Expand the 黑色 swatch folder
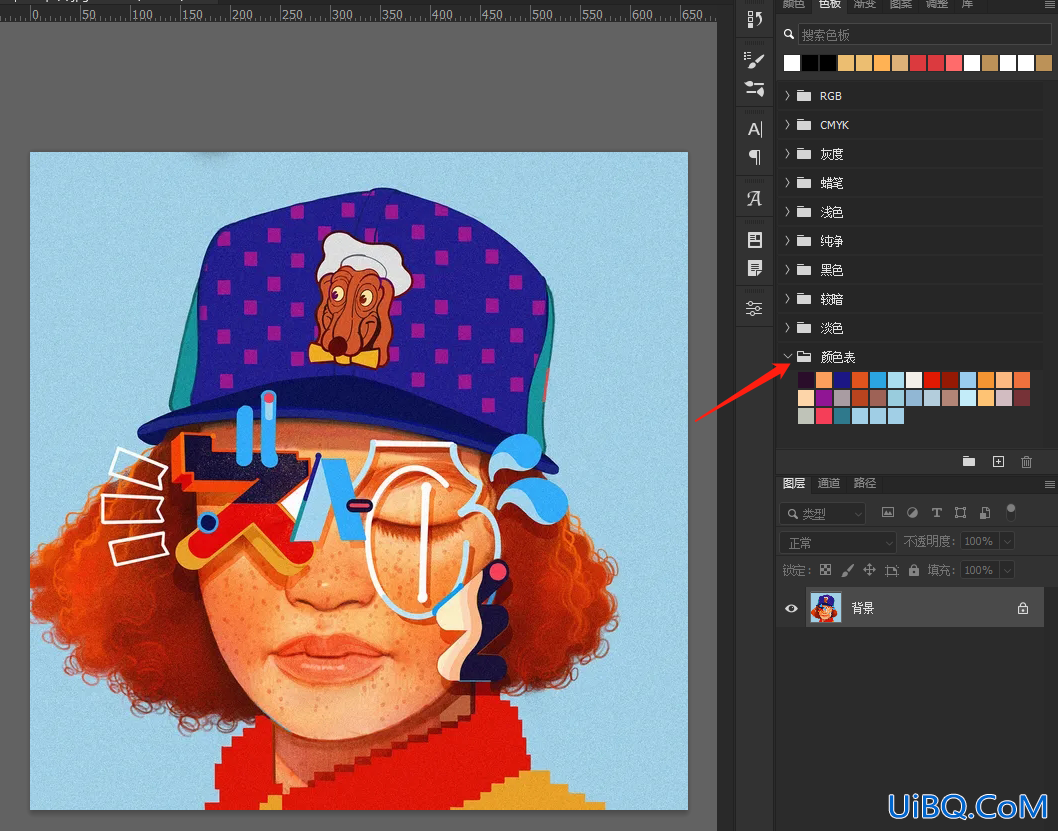The image size is (1058, 831). click(x=787, y=270)
